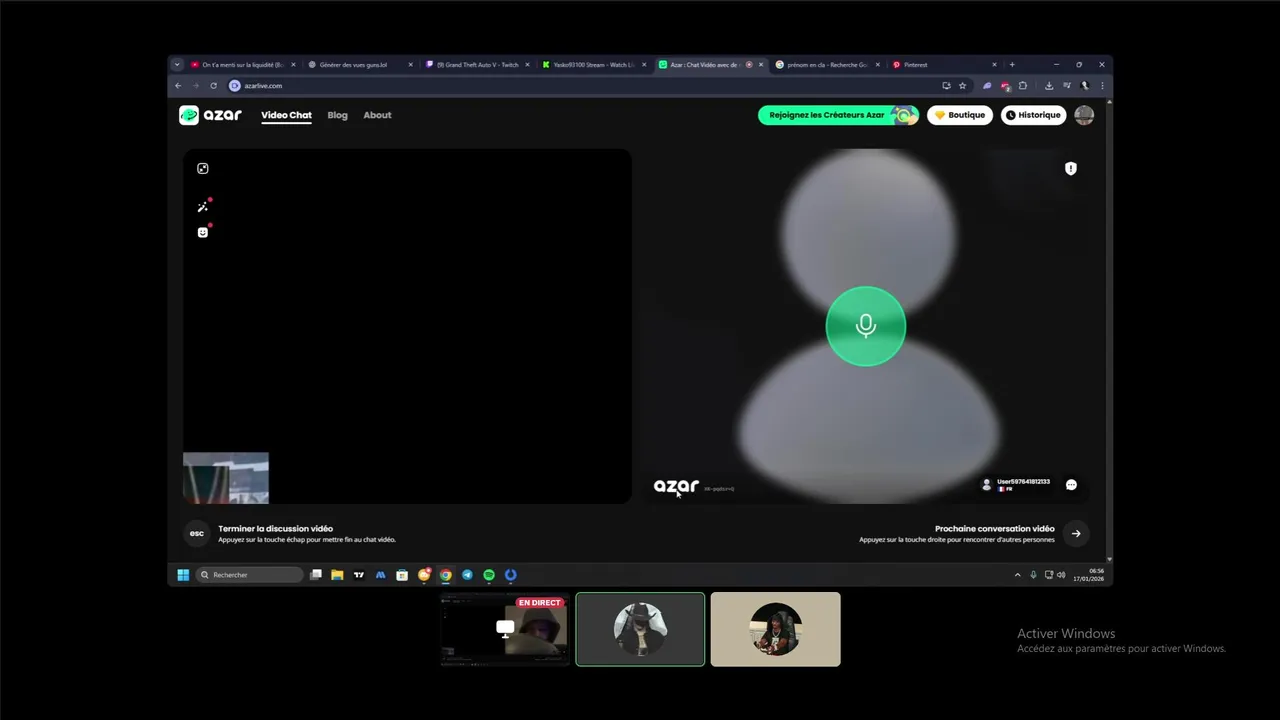Click the install app icon in address bar
Screen dimensions: 1280x720
pos(946,86)
